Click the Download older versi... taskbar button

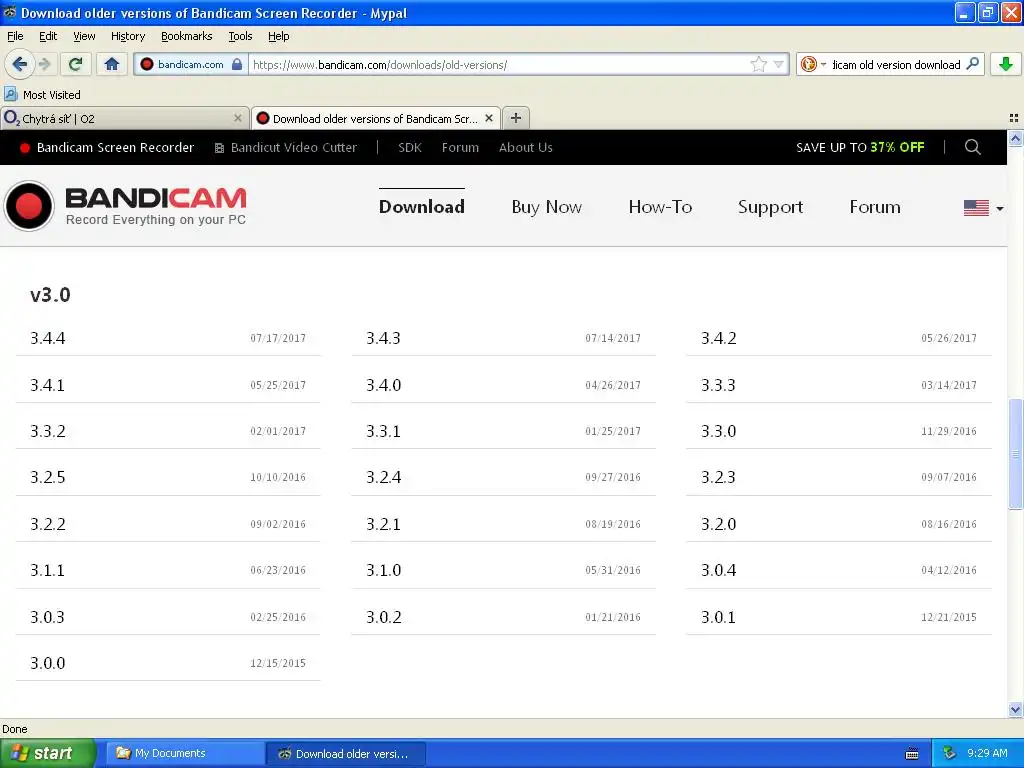pyautogui.click(x=345, y=754)
